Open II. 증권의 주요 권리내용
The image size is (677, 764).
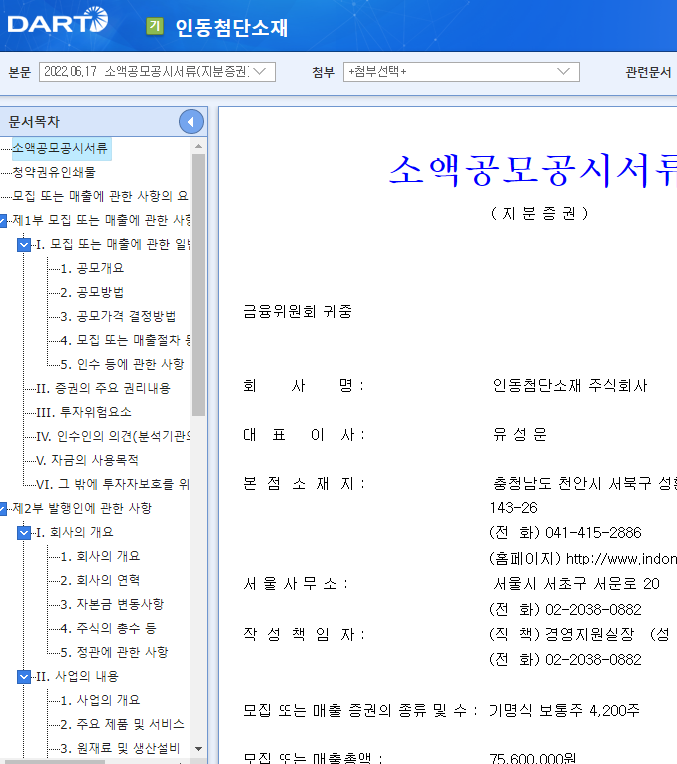click(x=103, y=388)
